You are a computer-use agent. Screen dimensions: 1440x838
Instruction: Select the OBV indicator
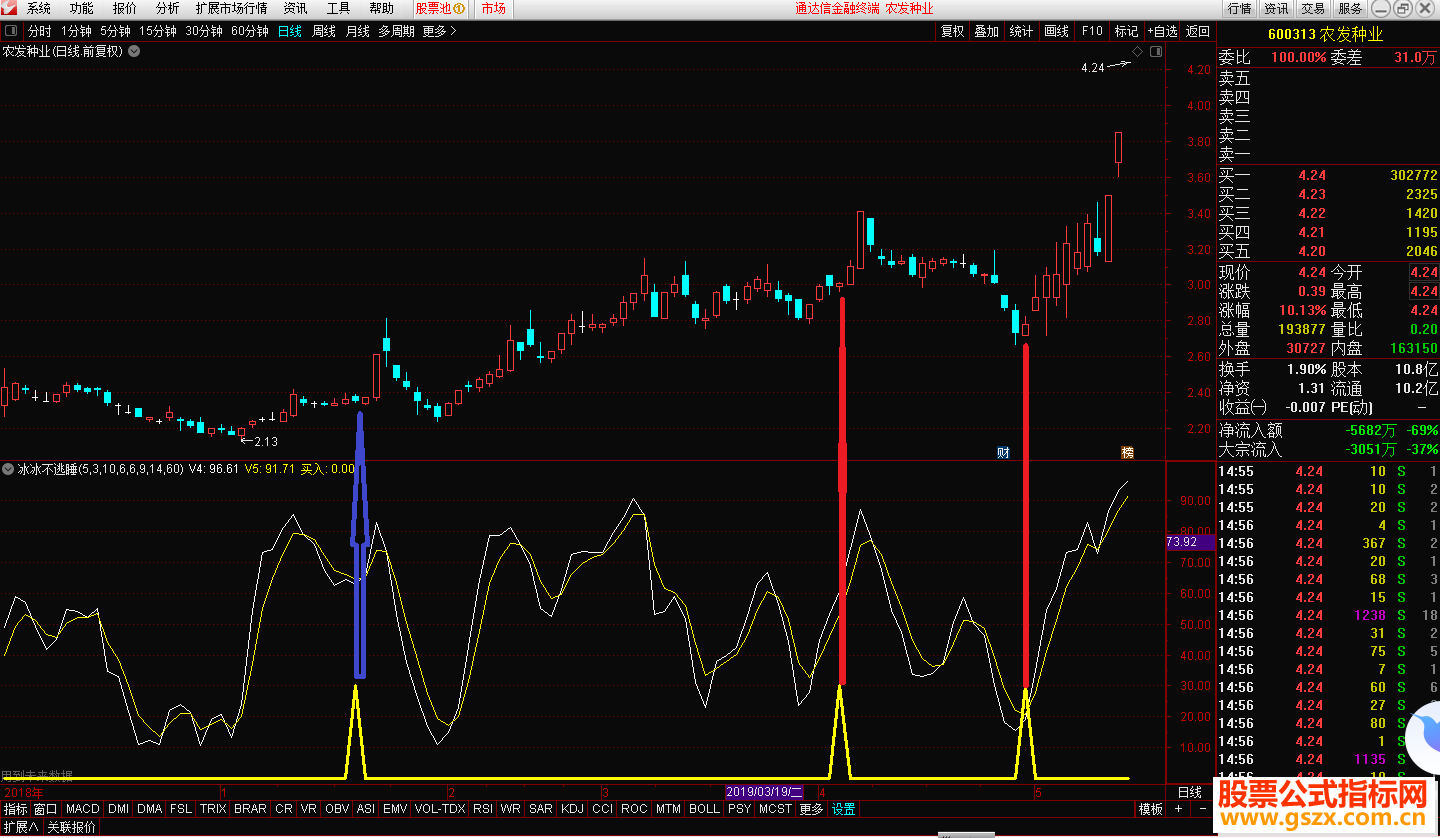338,809
